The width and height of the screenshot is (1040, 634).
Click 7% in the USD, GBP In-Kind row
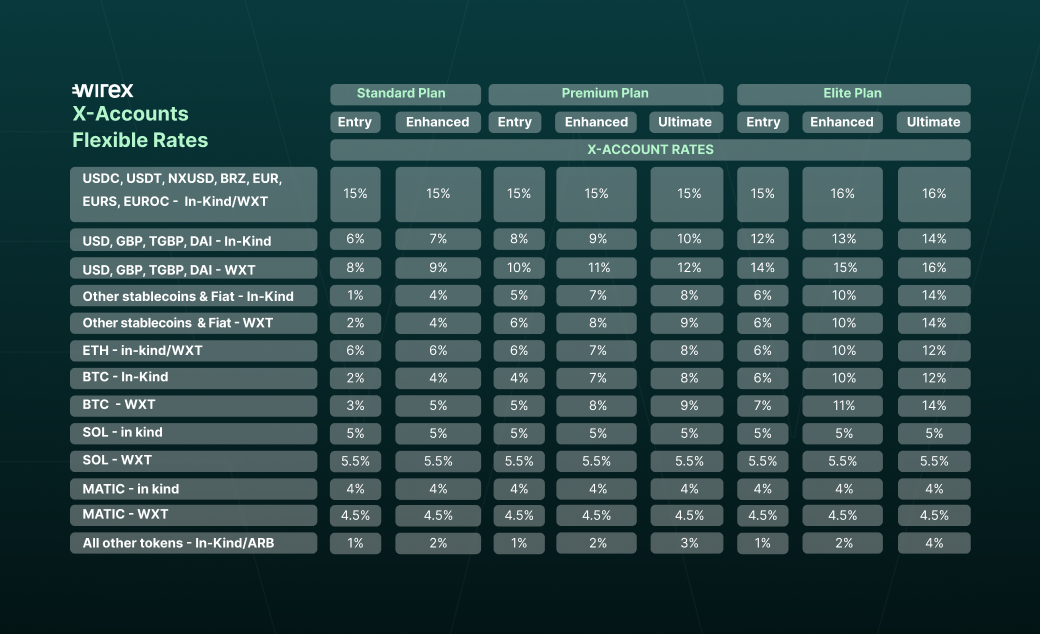click(438, 239)
